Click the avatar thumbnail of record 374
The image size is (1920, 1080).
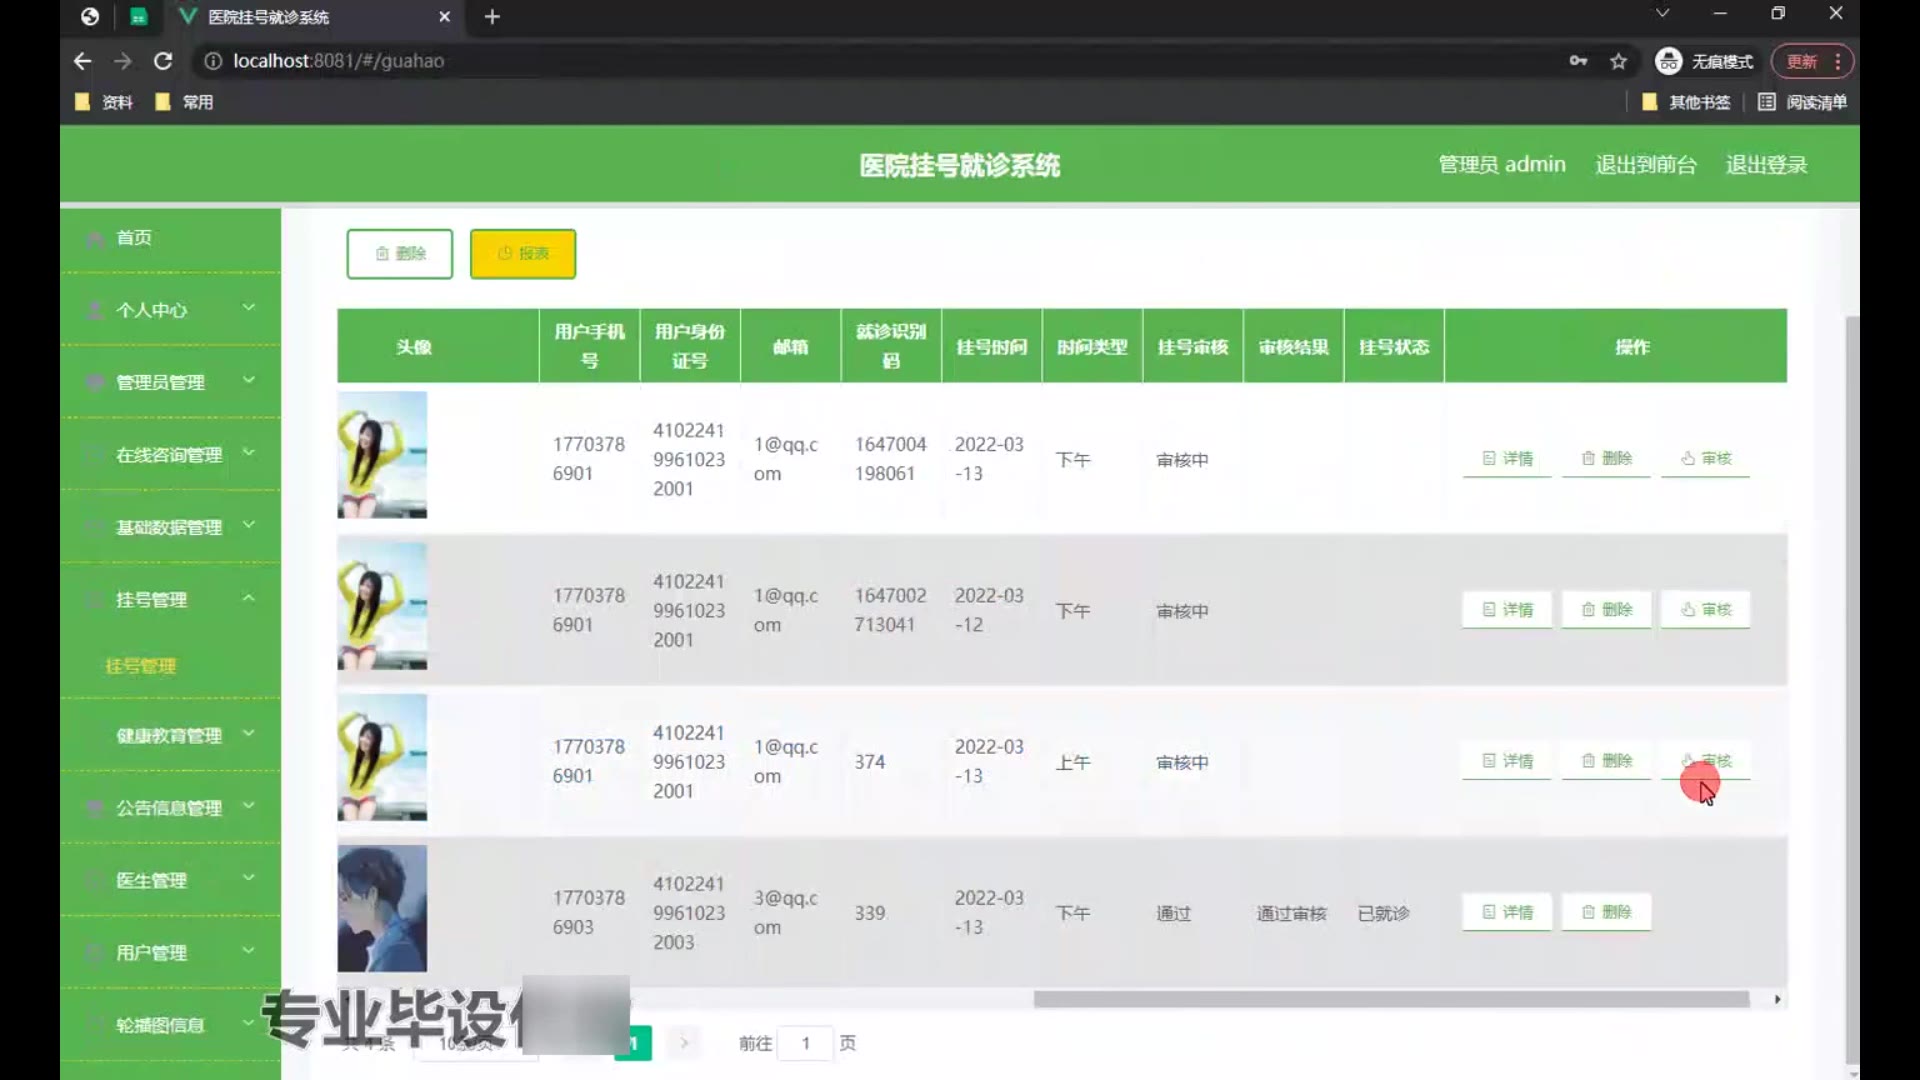382,757
